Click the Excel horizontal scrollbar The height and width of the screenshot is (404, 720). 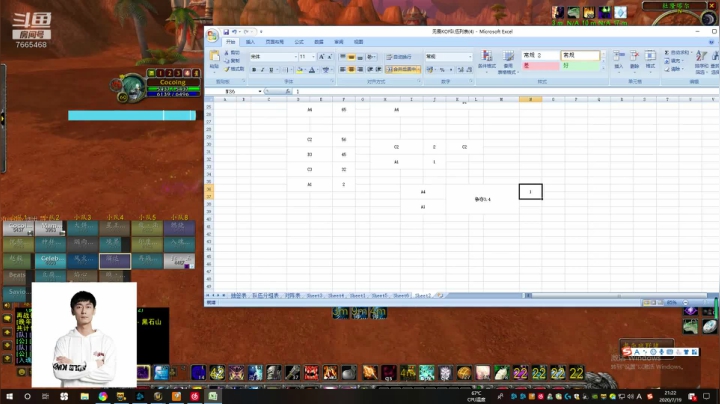[619, 296]
